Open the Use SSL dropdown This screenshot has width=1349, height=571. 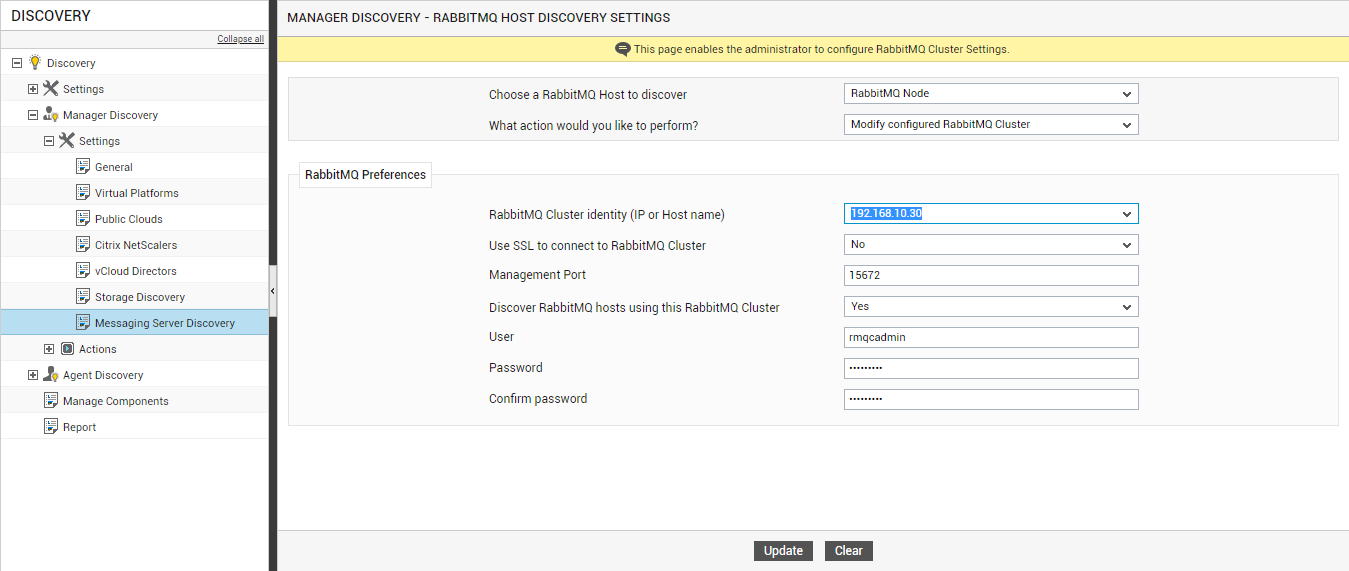pos(991,245)
